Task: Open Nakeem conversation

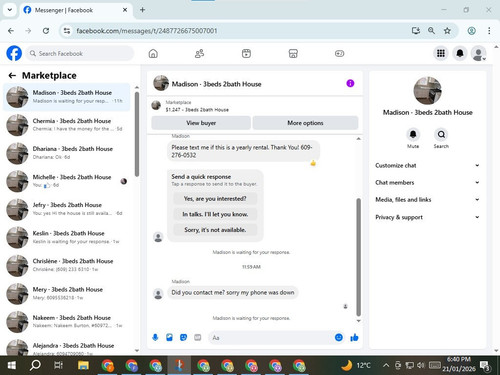Action: [x=67, y=321]
